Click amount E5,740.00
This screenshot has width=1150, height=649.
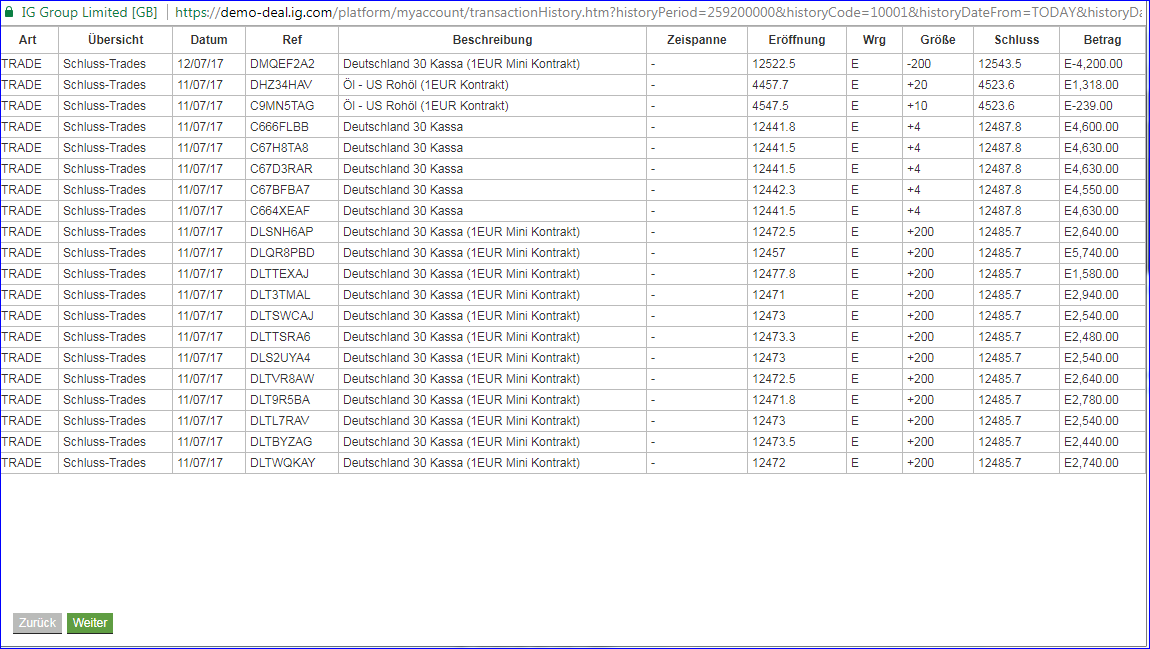1091,253
